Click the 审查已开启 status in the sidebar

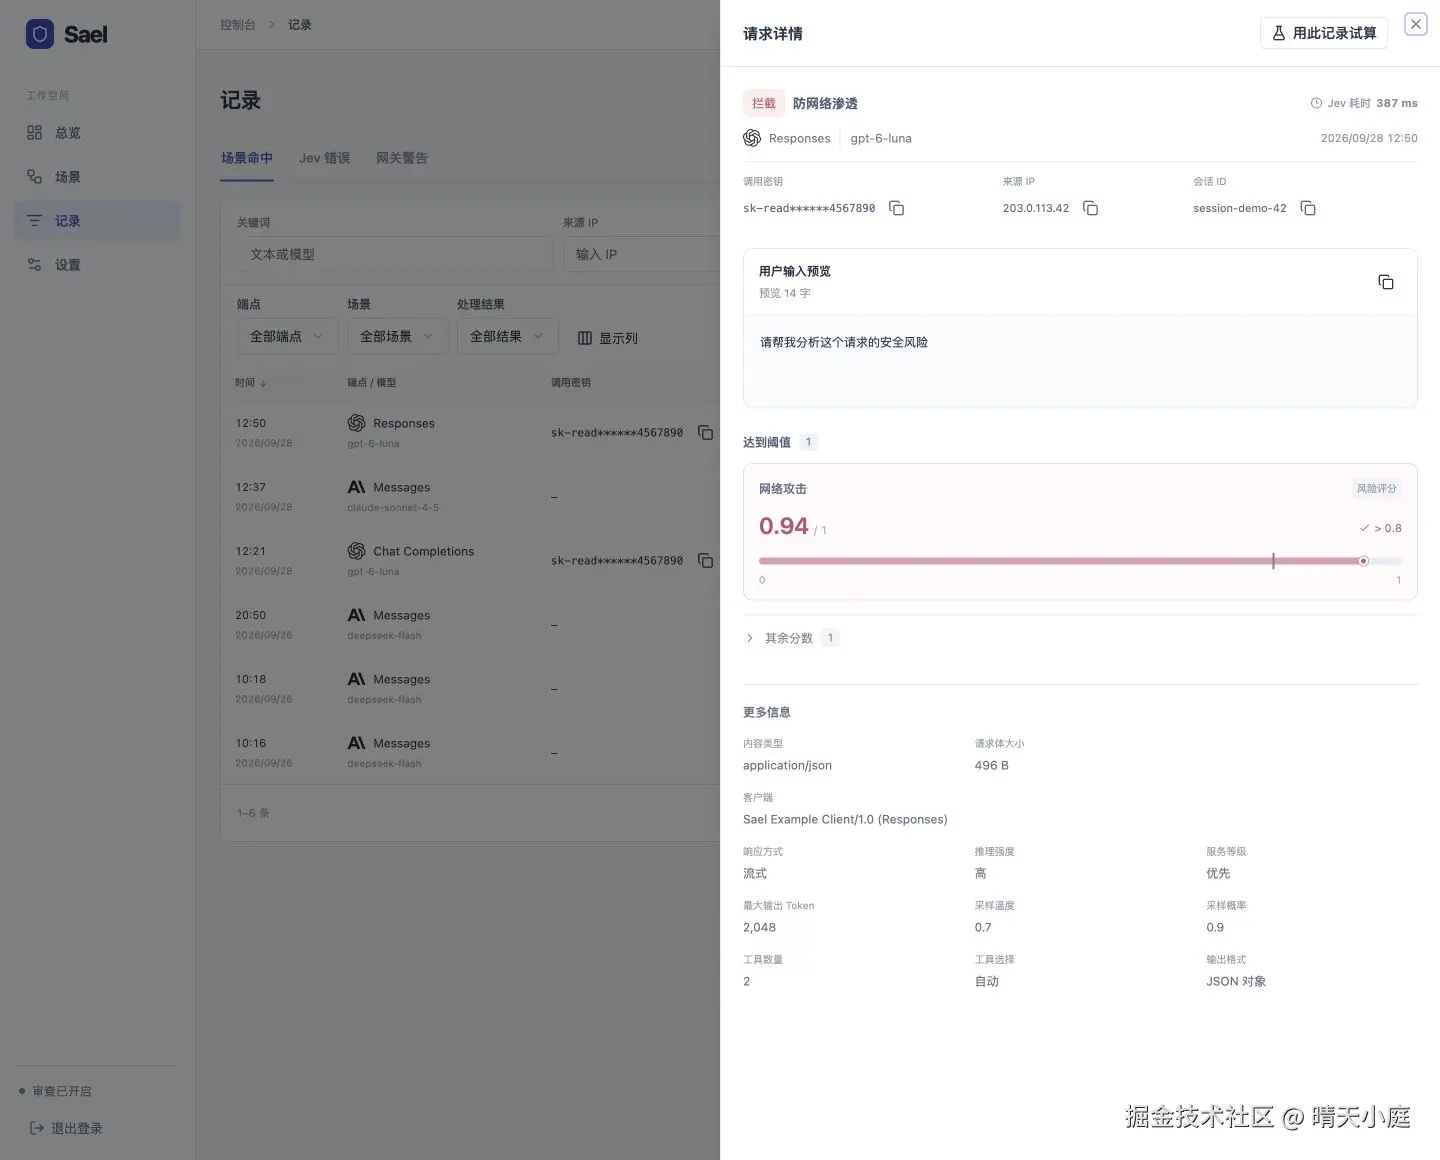tap(56, 1091)
